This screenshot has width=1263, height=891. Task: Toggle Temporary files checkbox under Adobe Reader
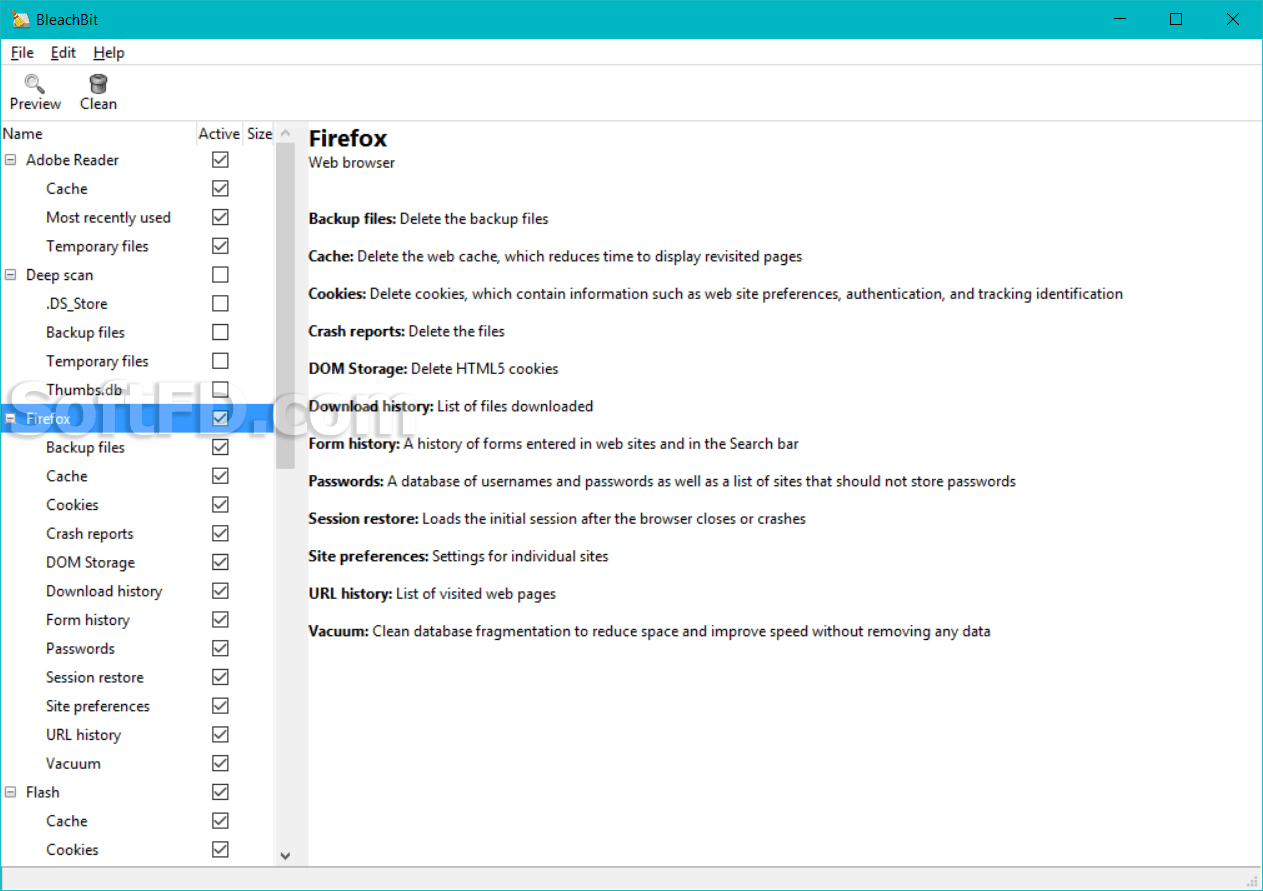pyautogui.click(x=220, y=246)
